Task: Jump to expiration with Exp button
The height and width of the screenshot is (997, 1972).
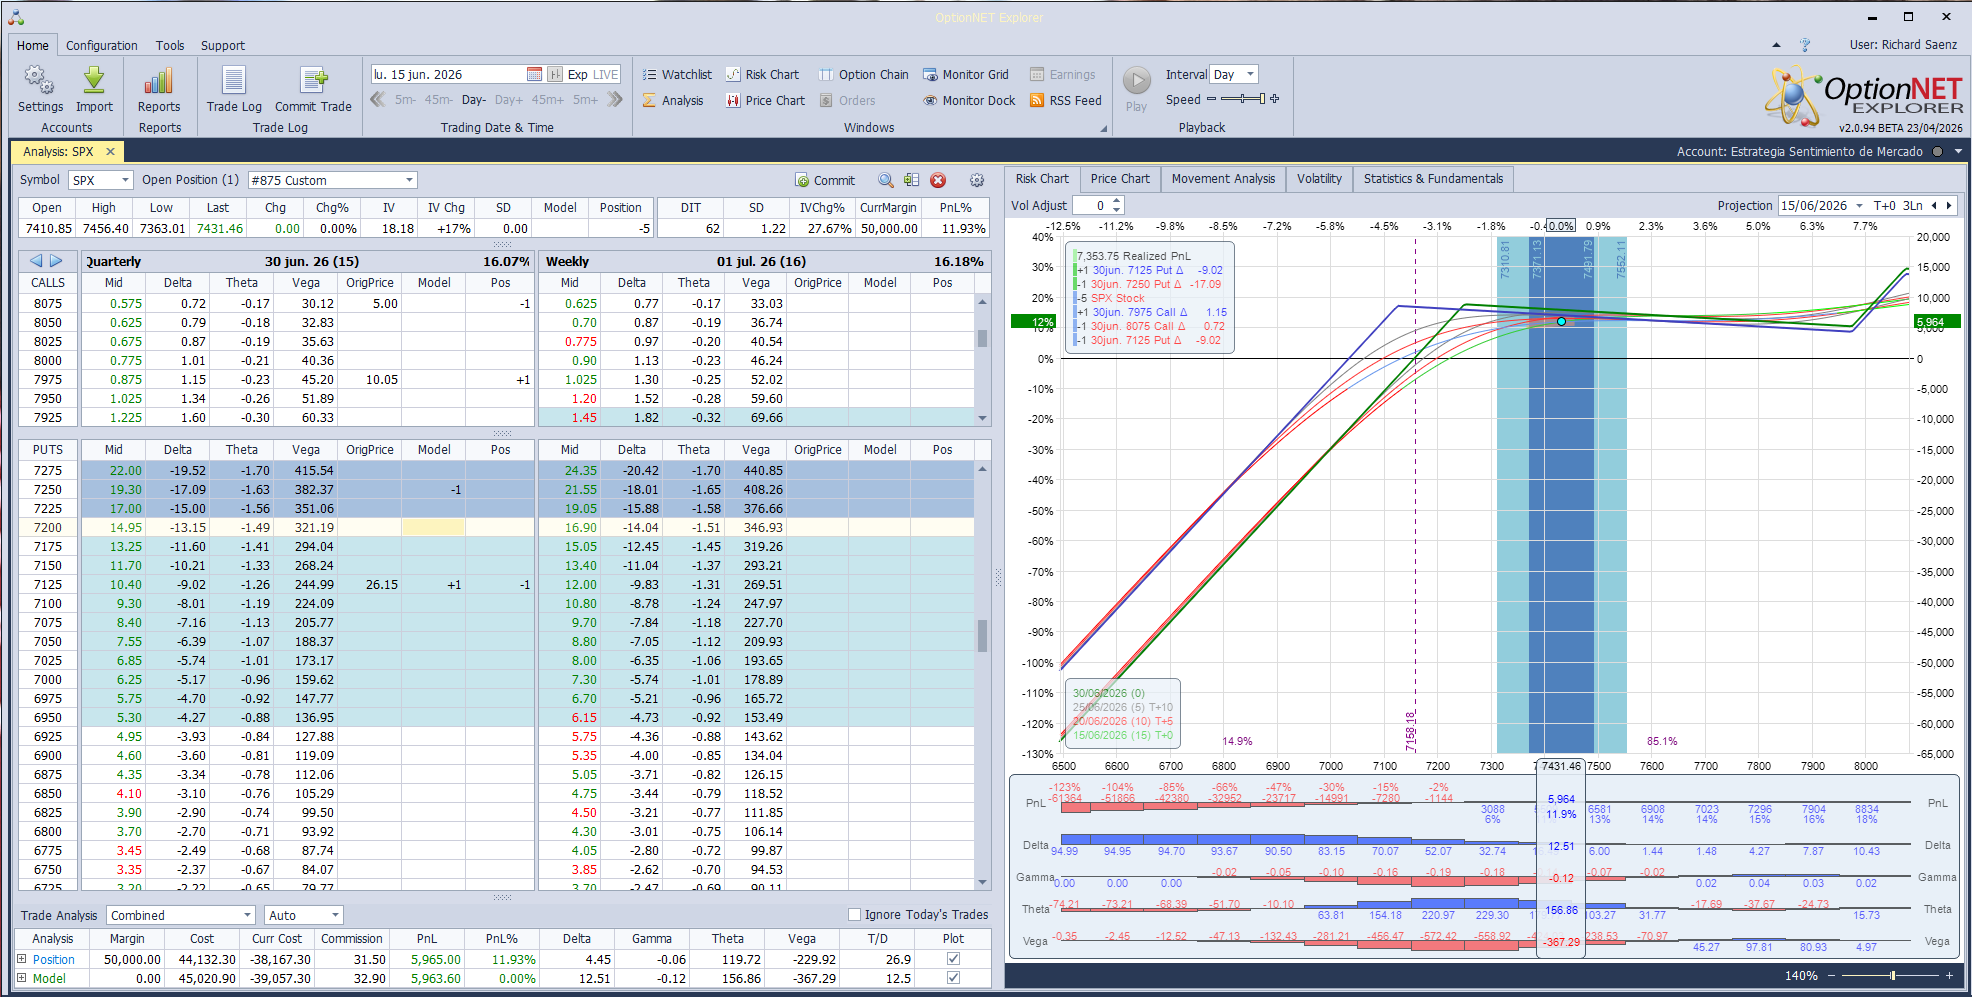Action: point(577,74)
